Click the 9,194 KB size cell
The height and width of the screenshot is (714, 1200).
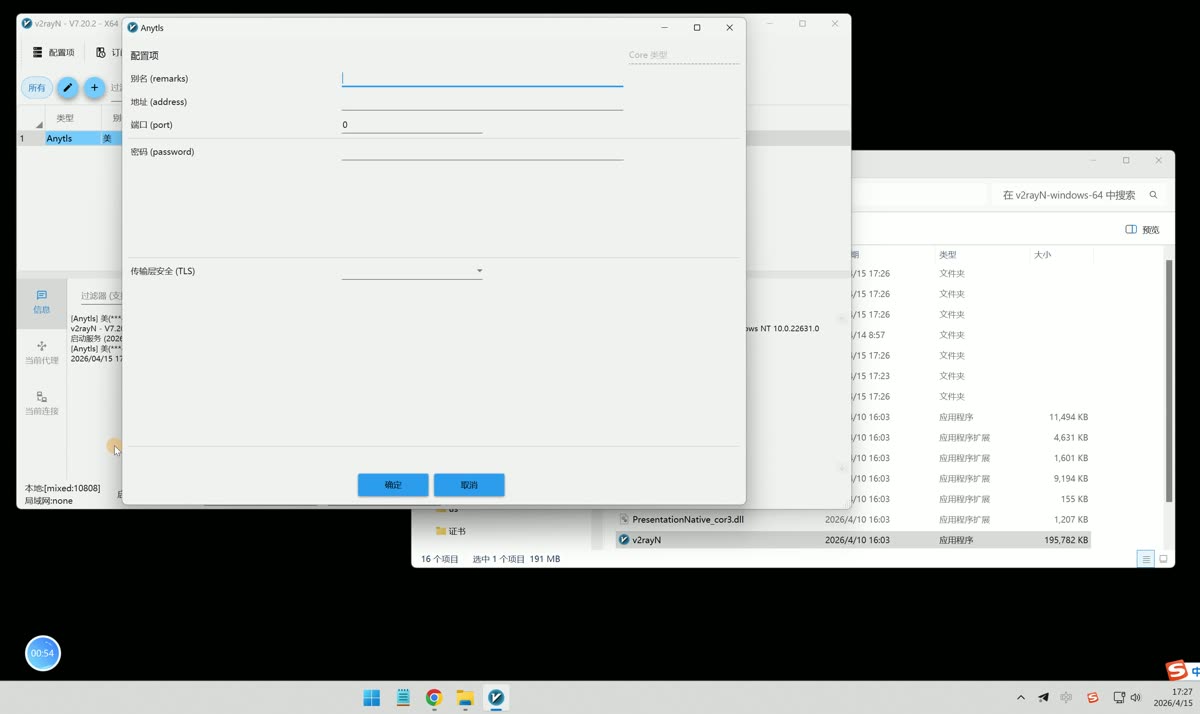[1071, 479]
